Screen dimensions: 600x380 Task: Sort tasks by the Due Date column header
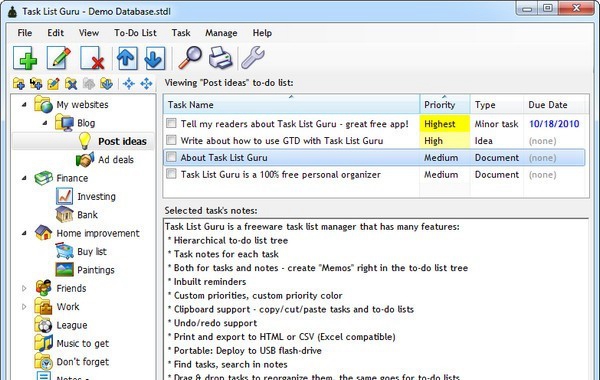554,104
